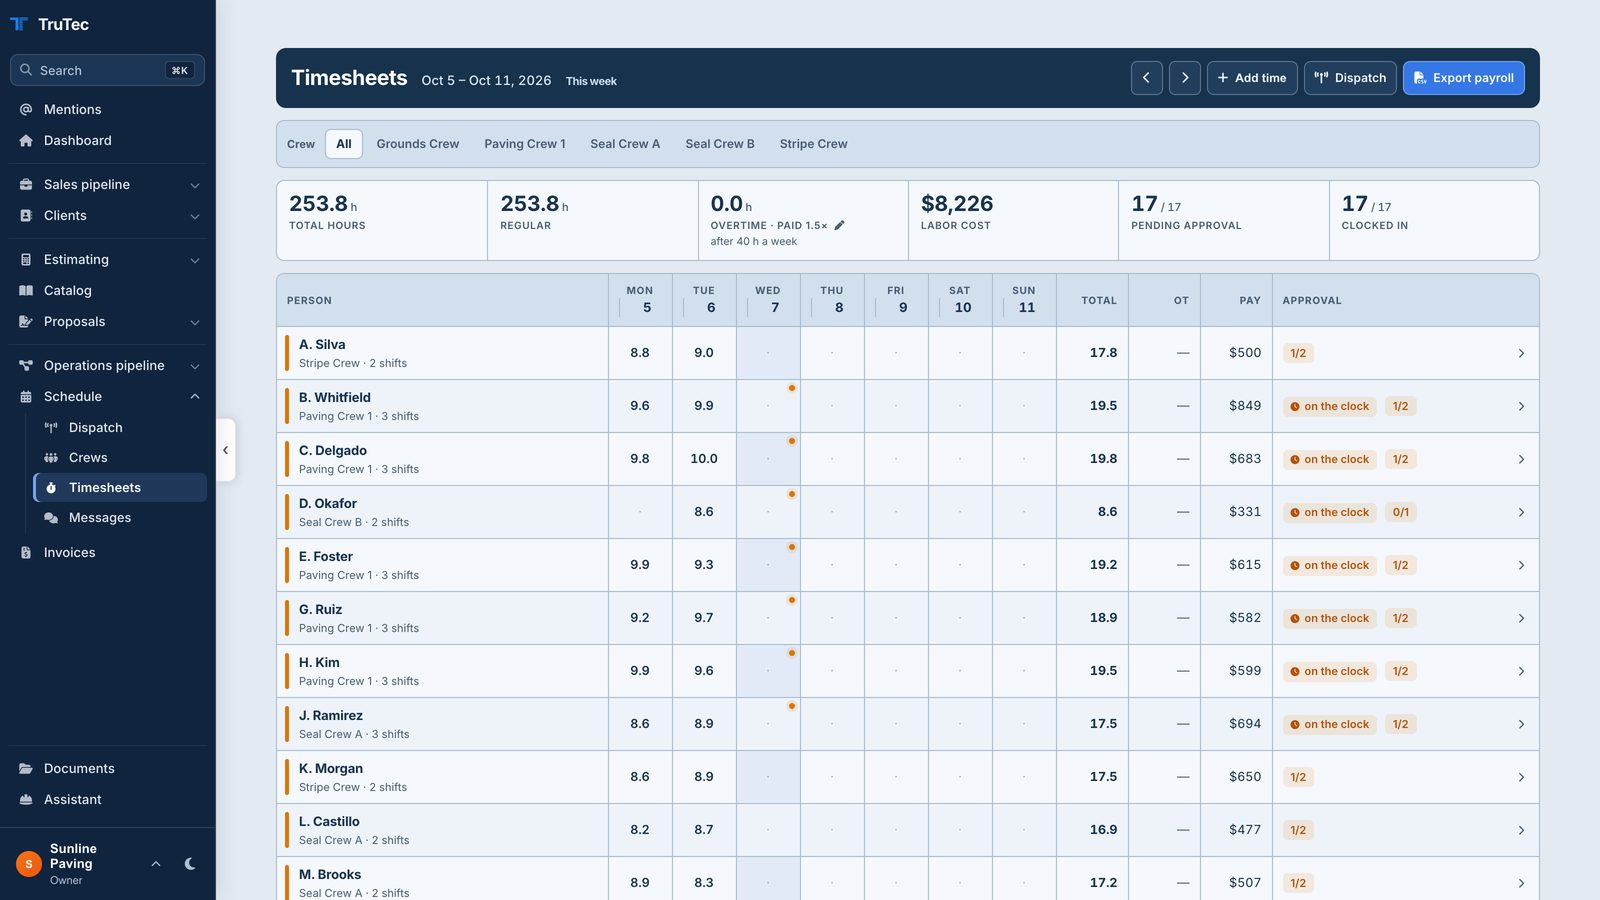Click B. Whitfield on the clock badge

[x=1330, y=406]
